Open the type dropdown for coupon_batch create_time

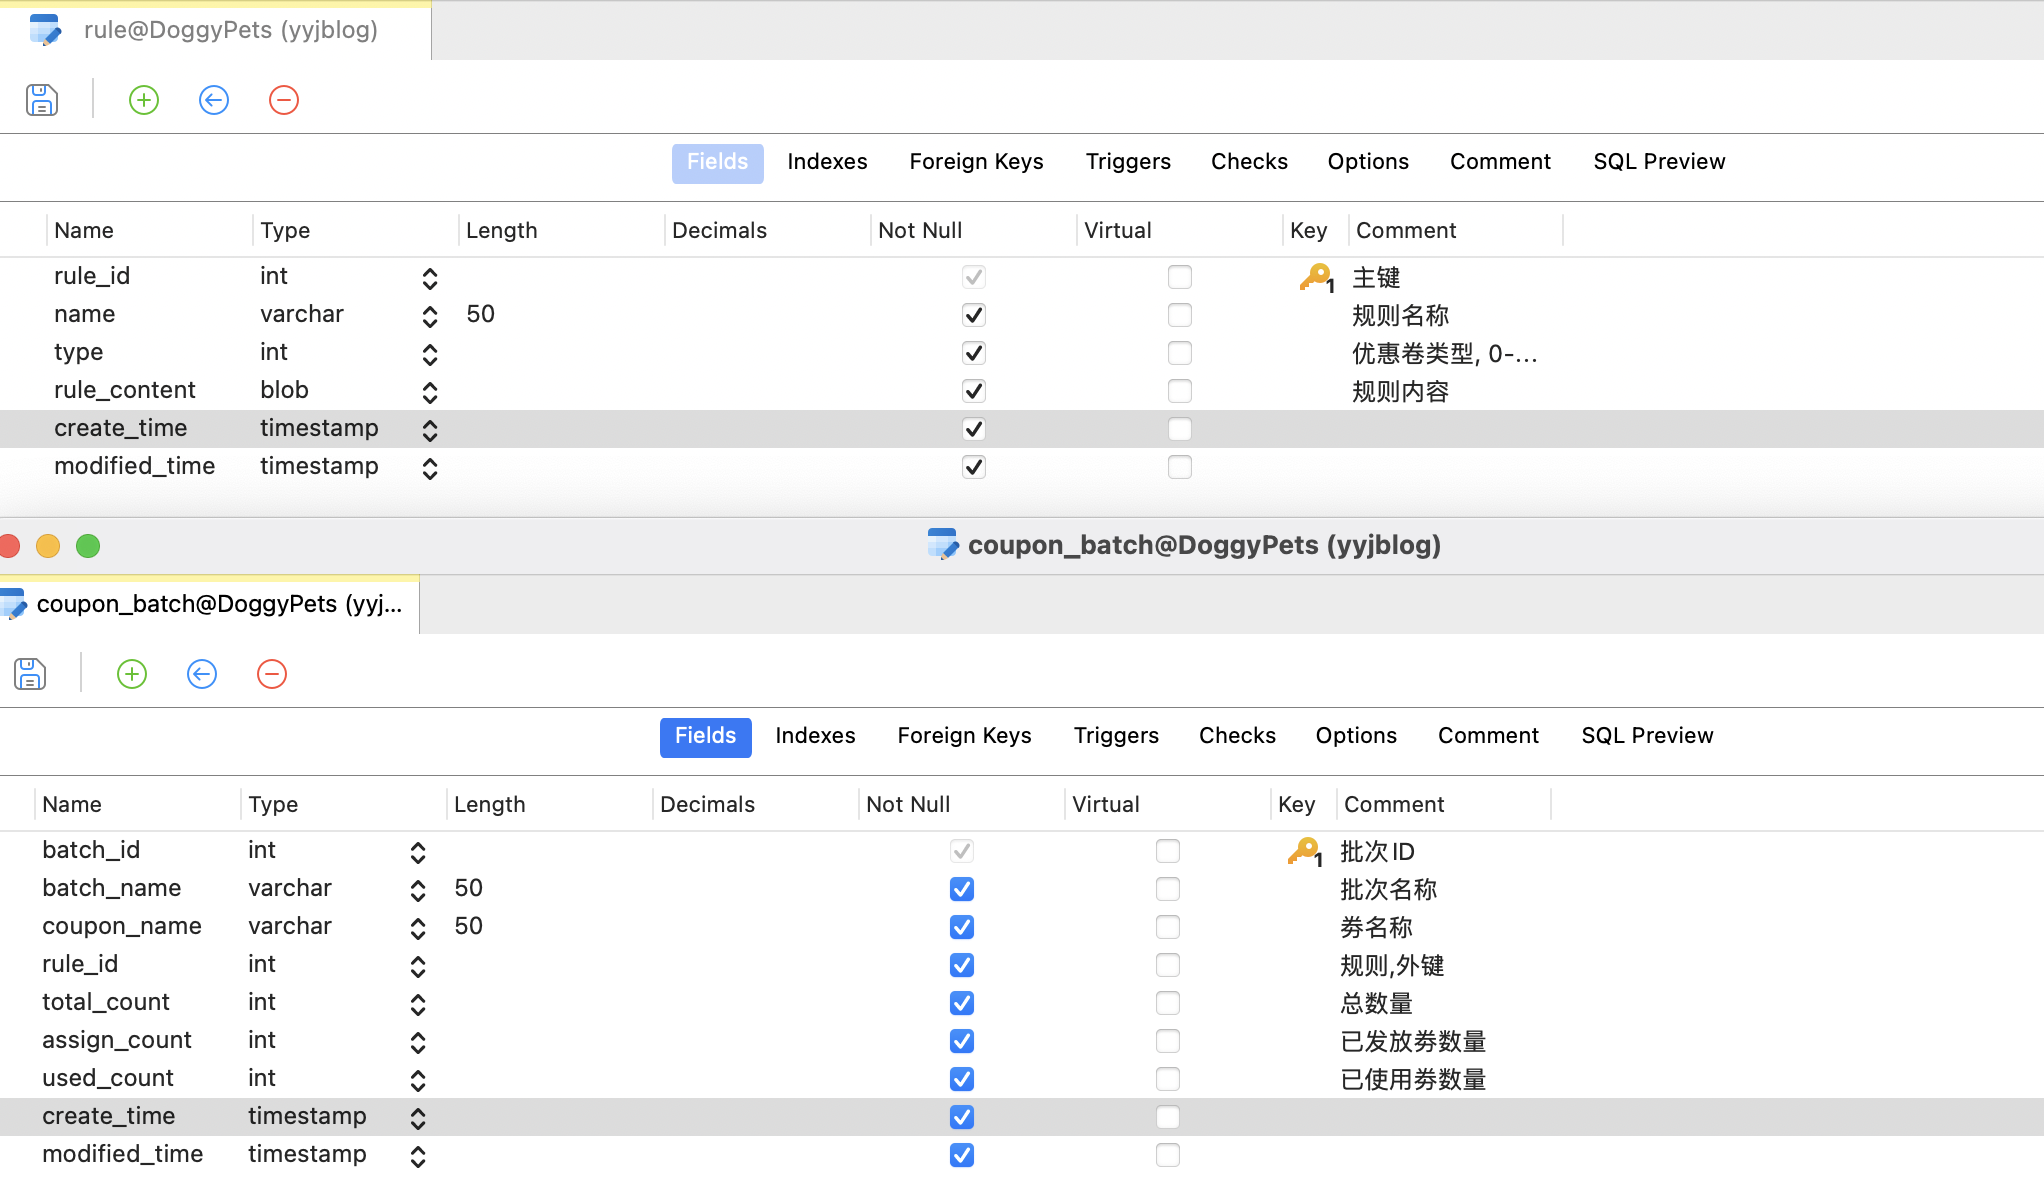click(x=418, y=1118)
